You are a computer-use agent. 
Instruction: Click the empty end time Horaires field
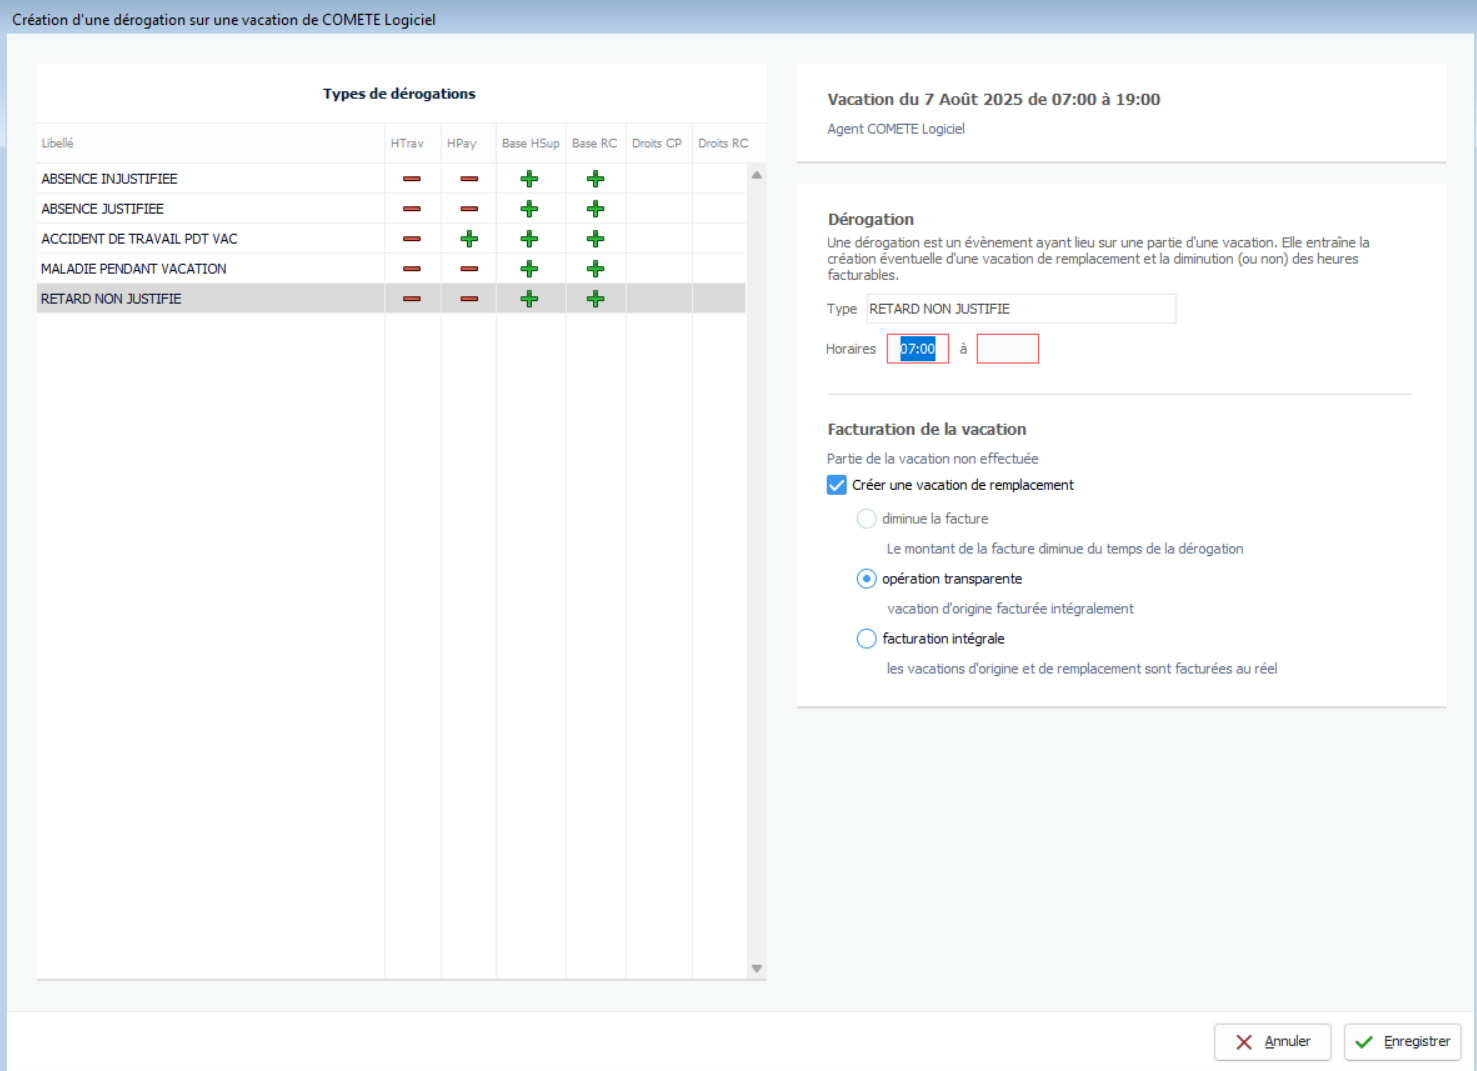1007,349
